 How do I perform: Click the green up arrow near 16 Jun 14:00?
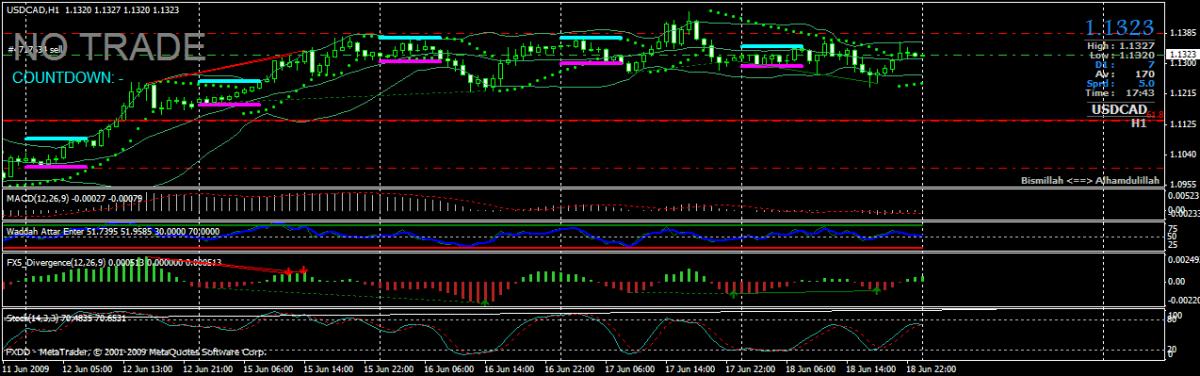click(484, 300)
